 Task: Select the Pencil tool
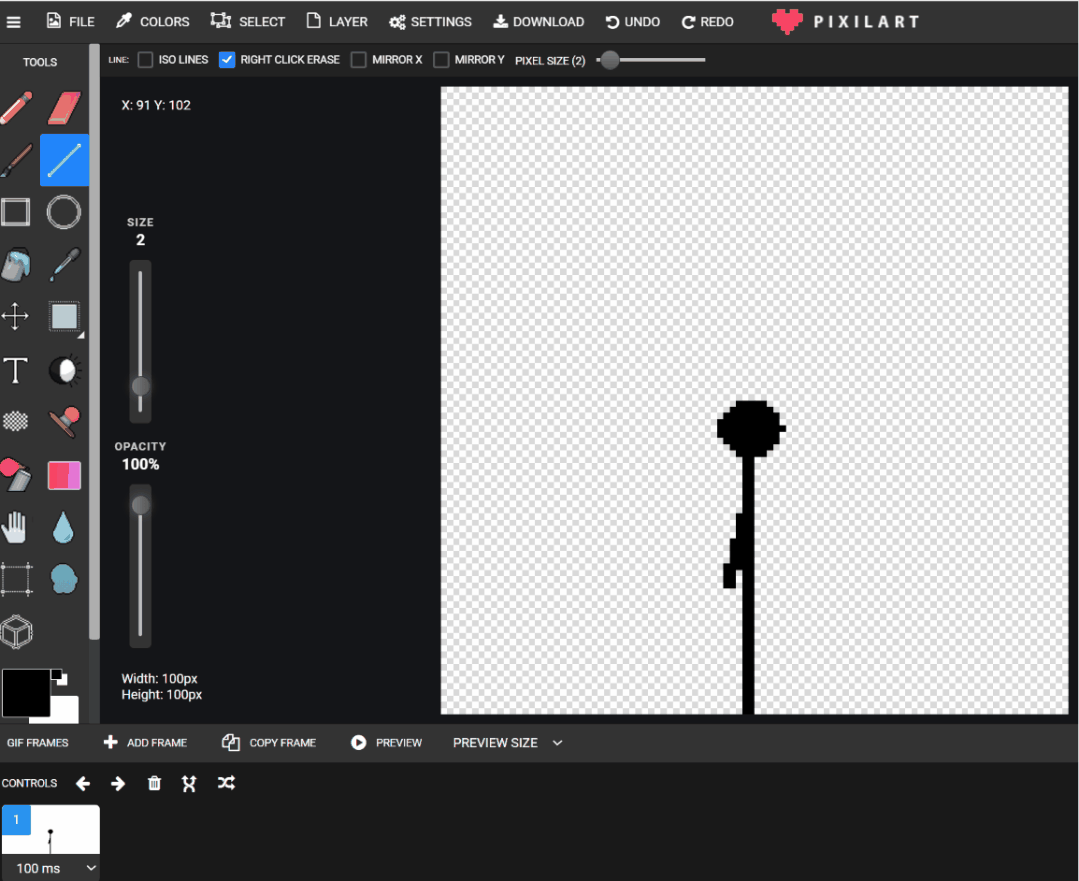17,108
